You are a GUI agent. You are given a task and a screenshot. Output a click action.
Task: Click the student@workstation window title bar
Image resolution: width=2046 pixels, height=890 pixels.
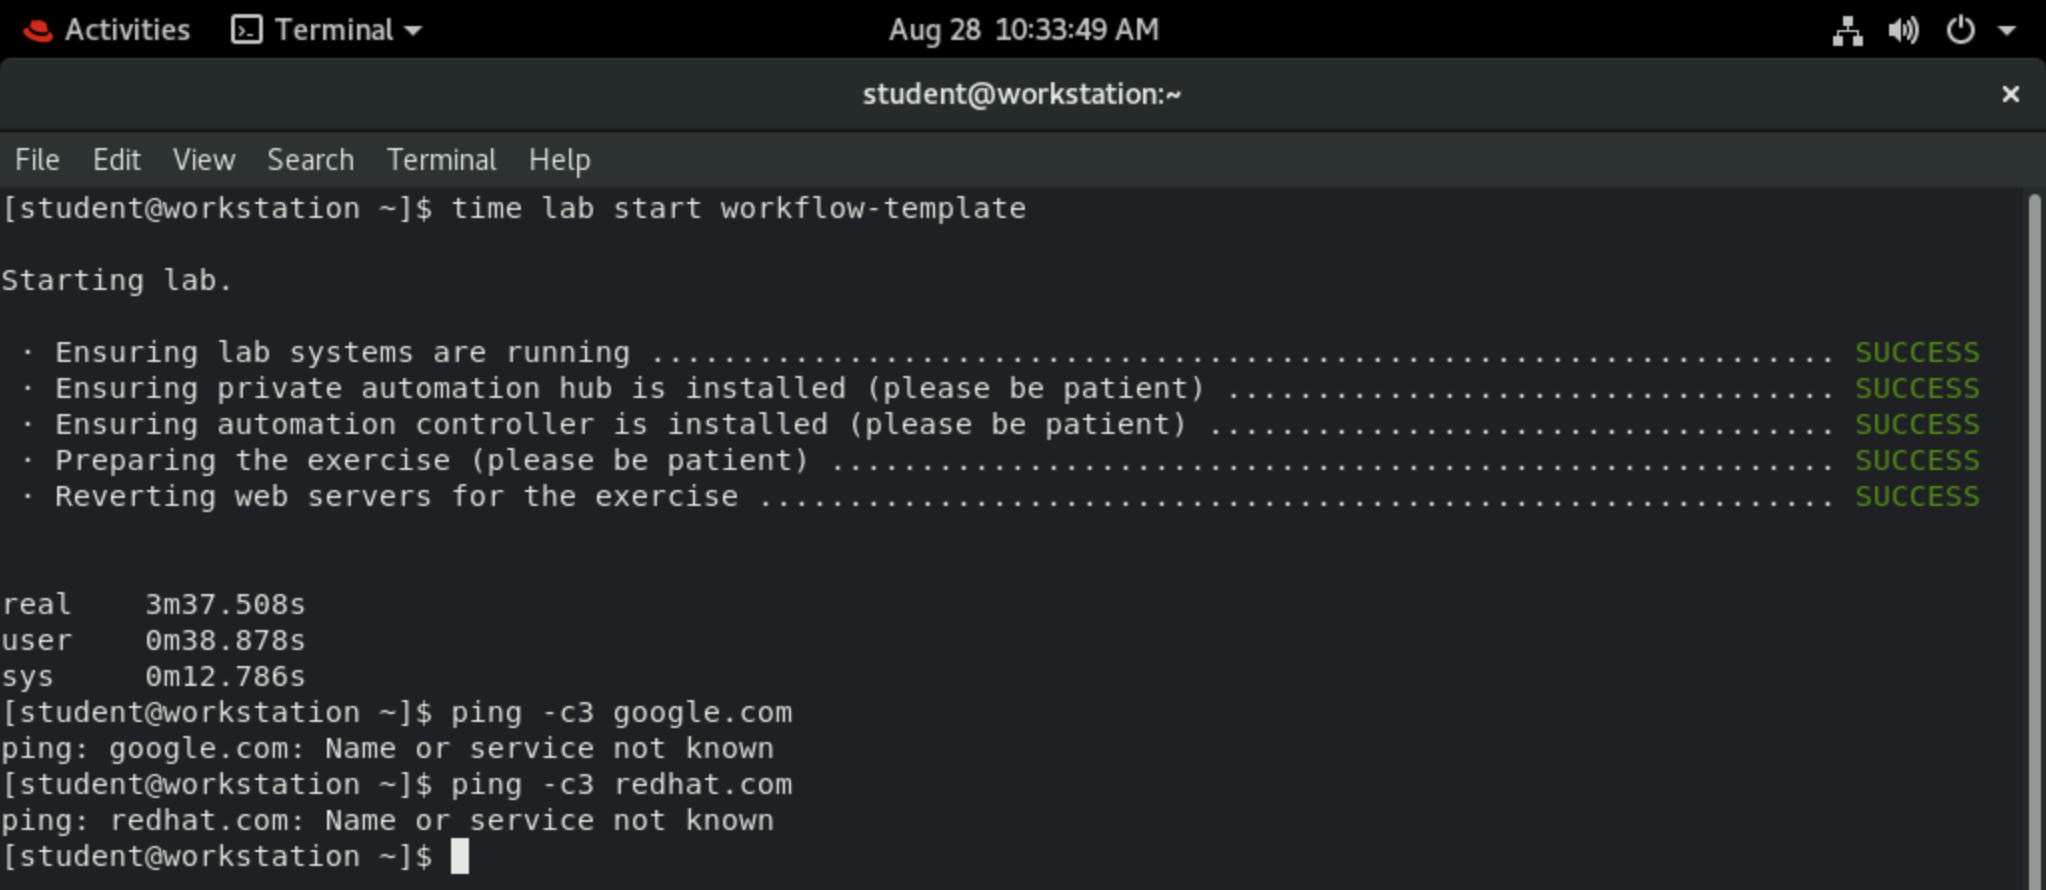(x=1021, y=94)
